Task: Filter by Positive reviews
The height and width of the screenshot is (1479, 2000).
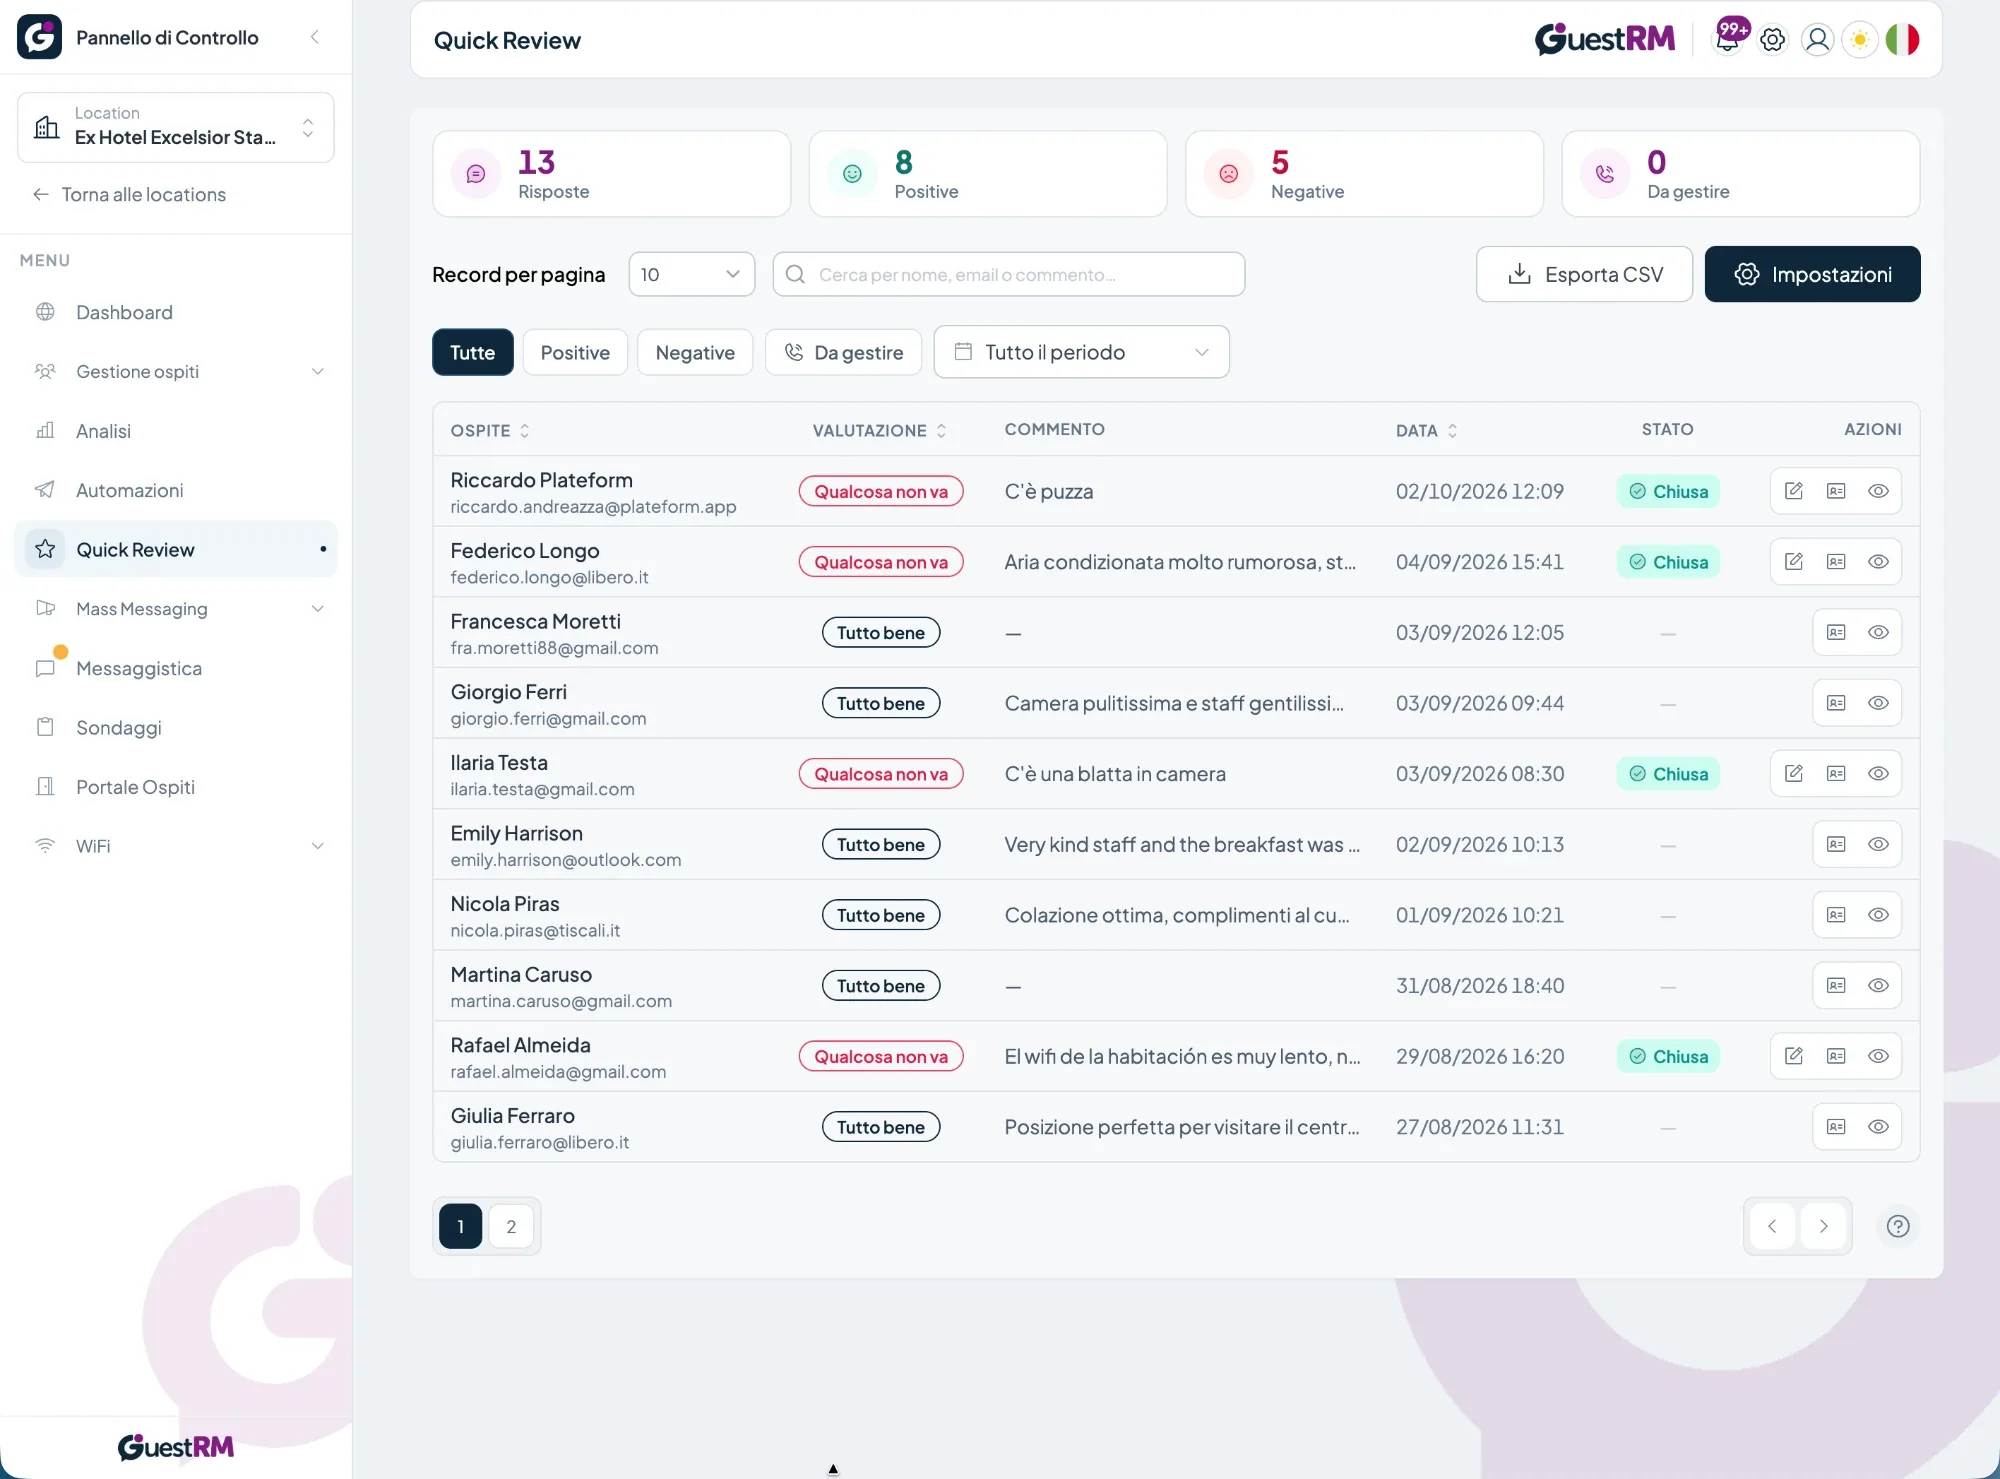Action: 575,352
